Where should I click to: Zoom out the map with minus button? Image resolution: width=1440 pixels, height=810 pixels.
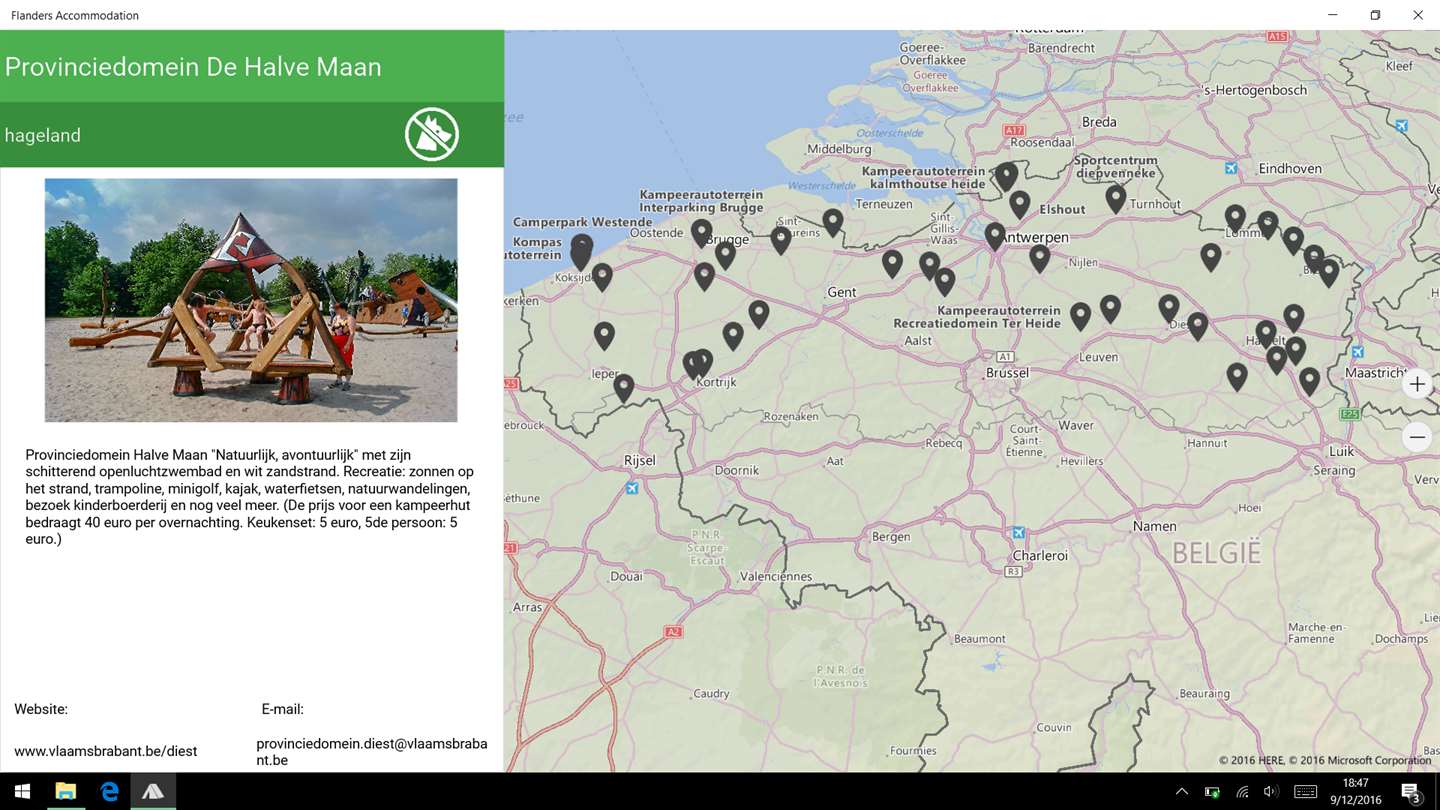click(x=1417, y=437)
